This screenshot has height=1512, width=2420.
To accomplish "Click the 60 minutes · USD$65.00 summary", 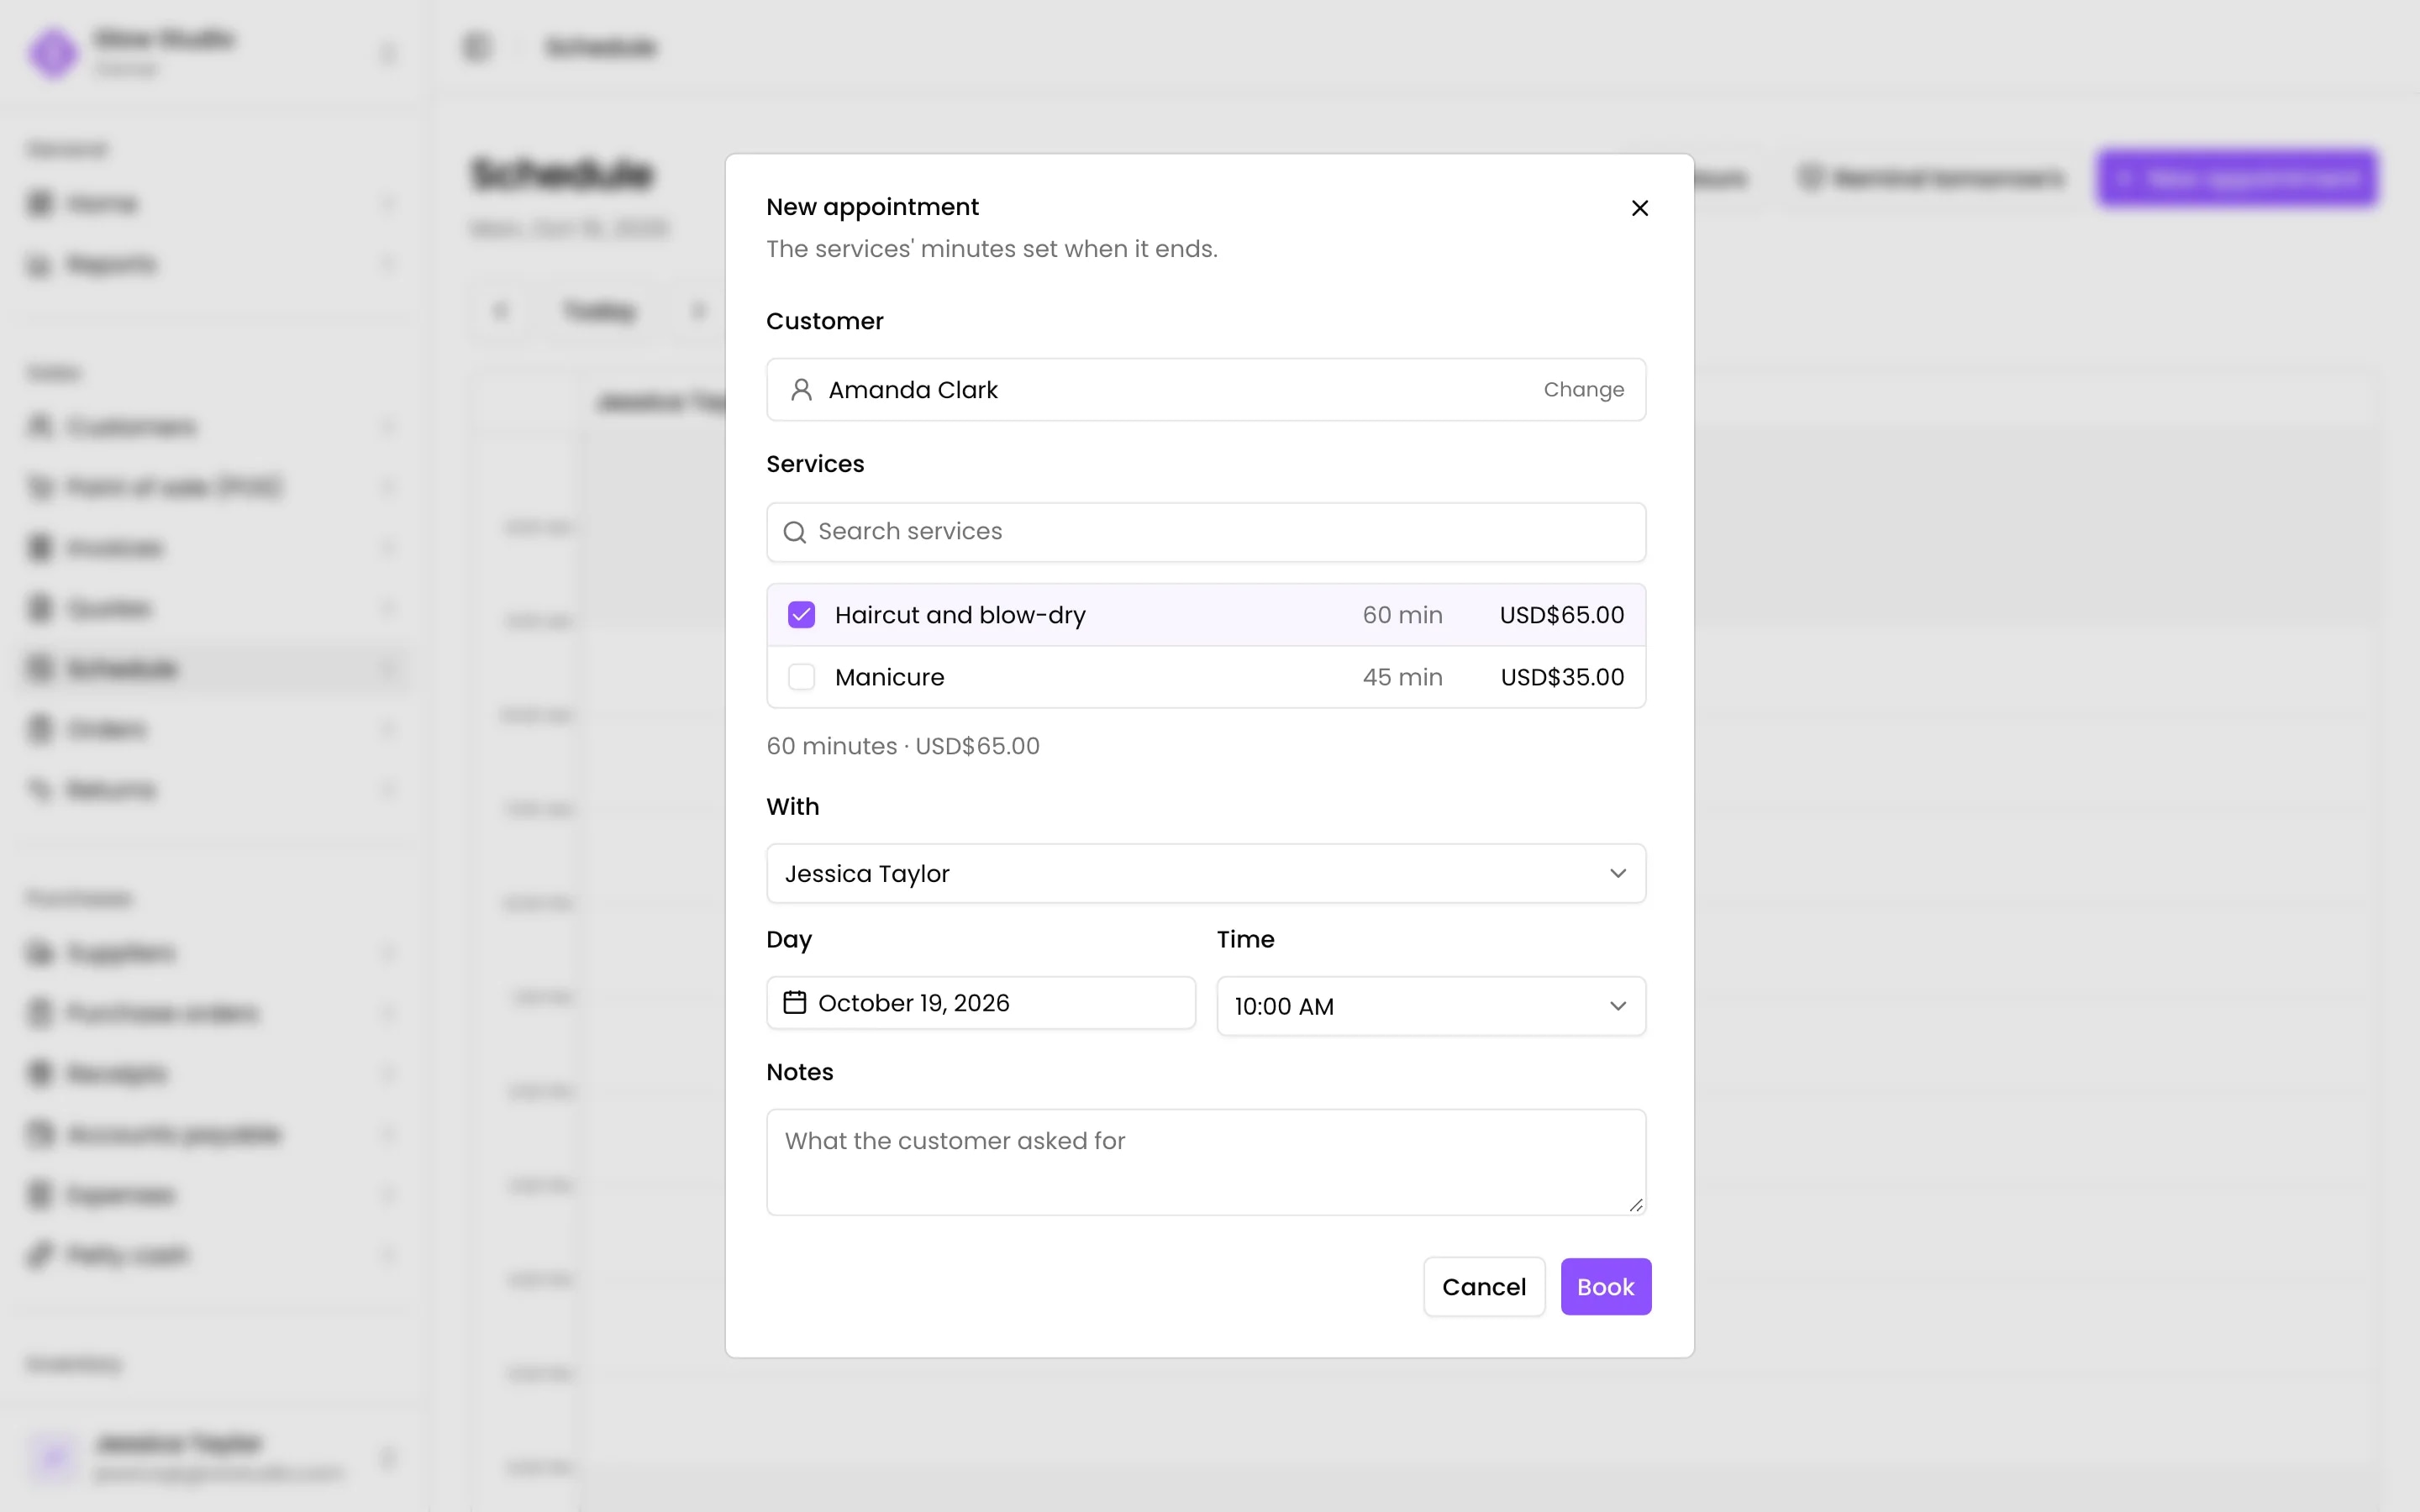I will tap(903, 746).
